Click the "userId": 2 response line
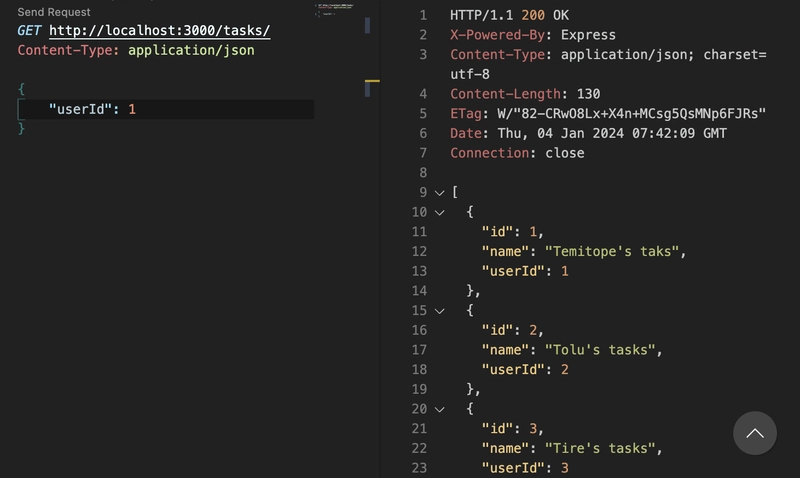Viewport: 800px width, 478px height. click(525, 370)
